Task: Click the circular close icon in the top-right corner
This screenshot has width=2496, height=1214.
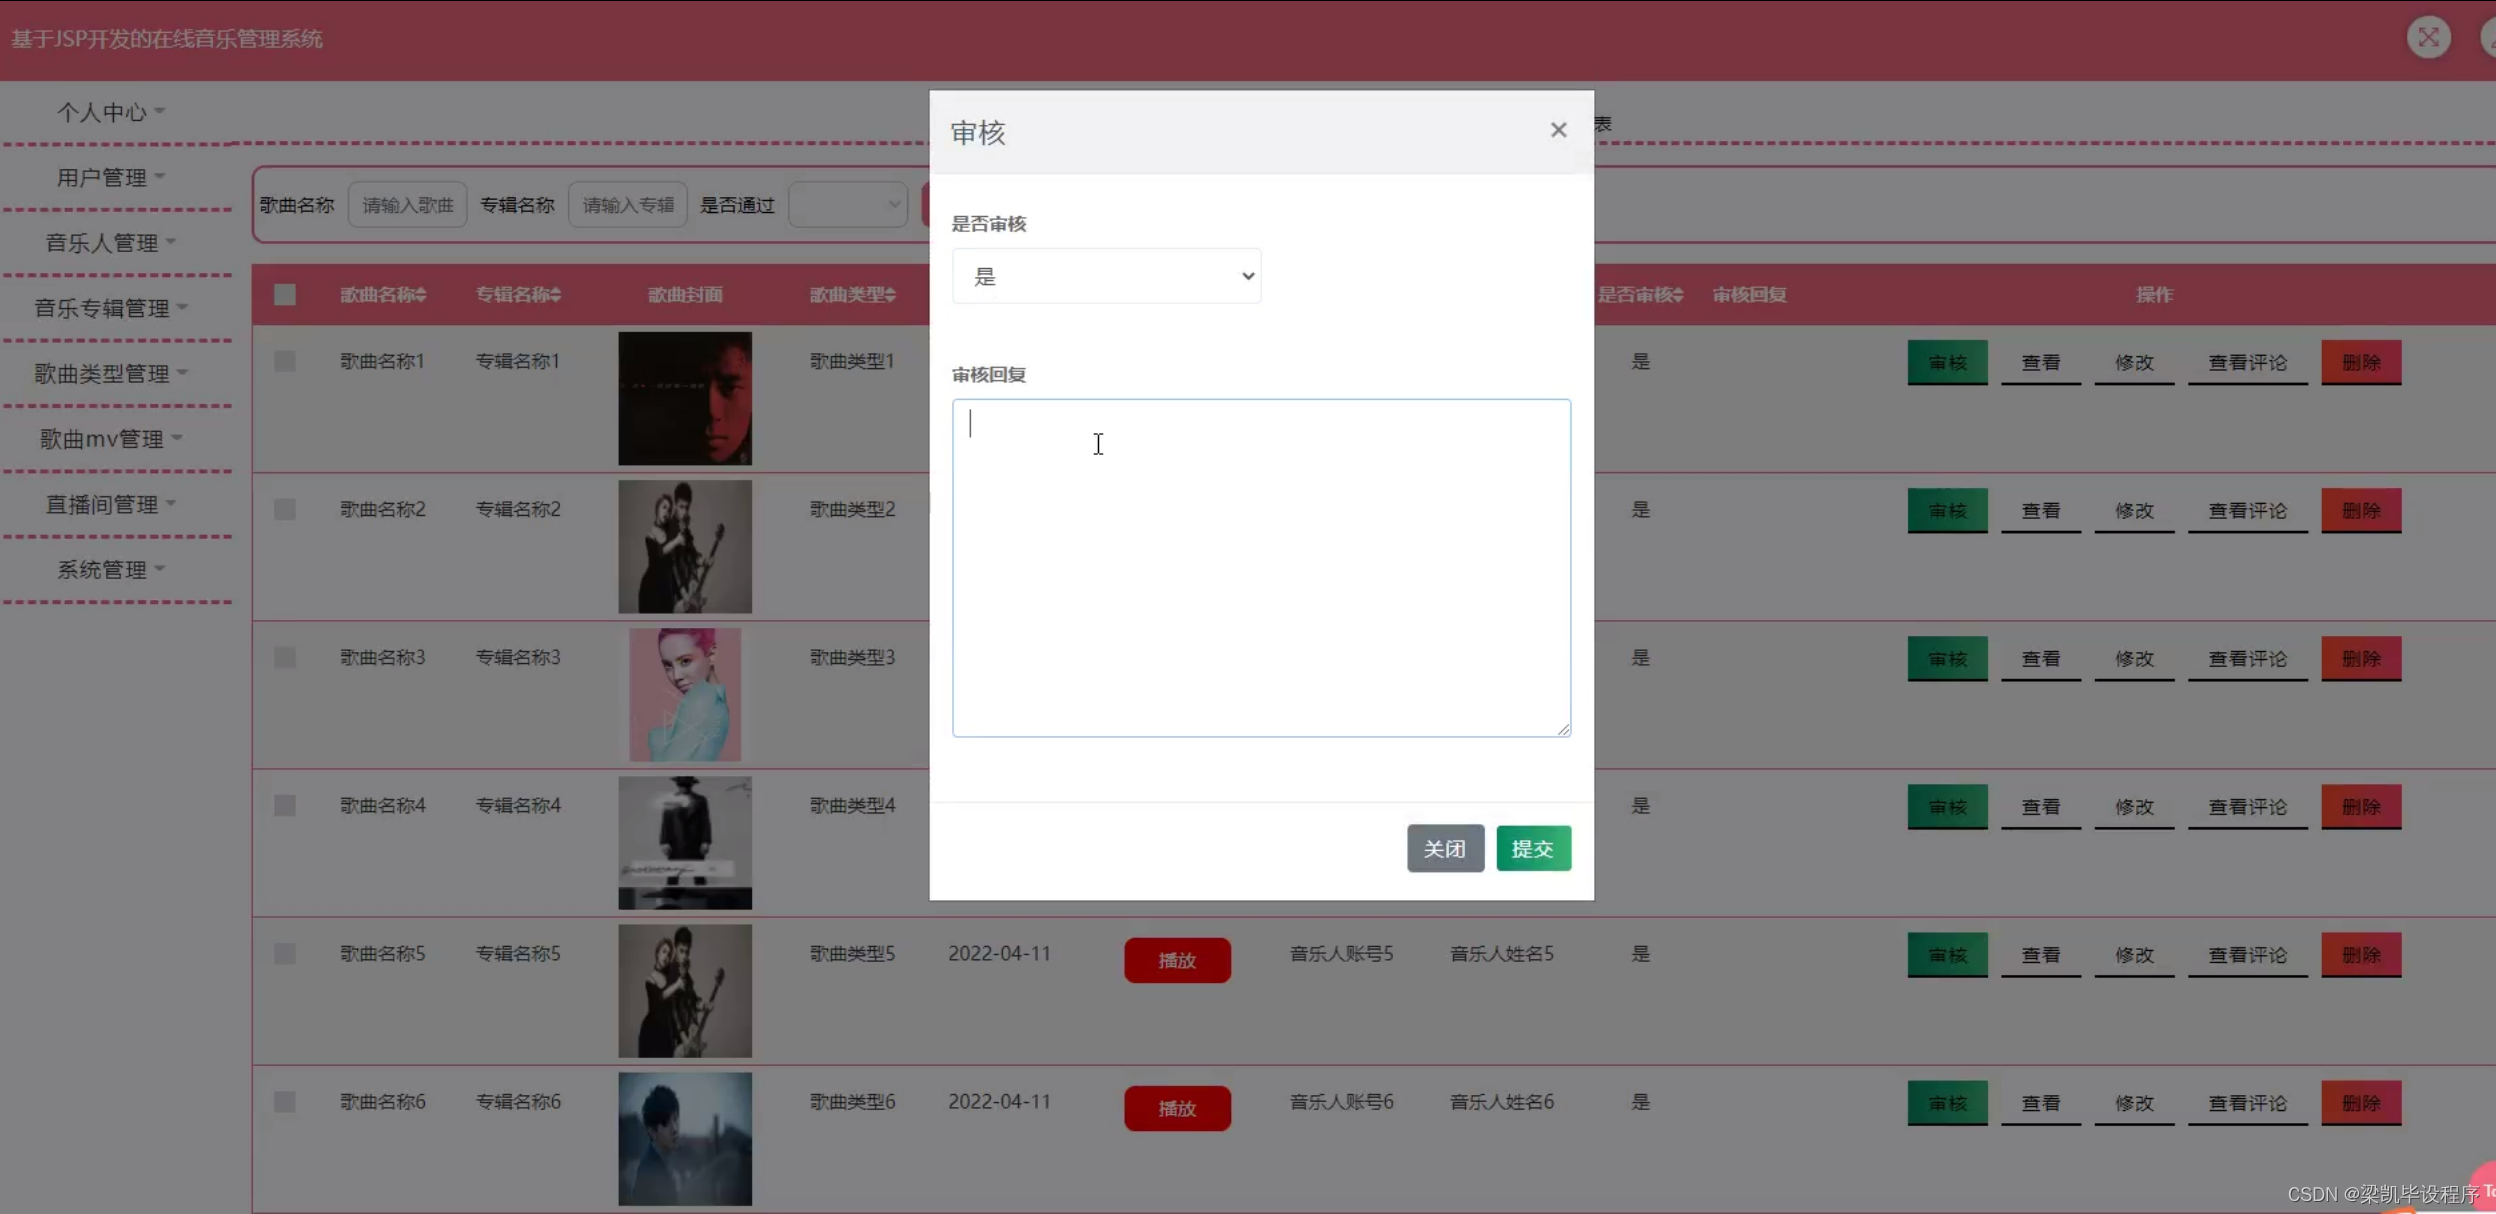Action: tap(2429, 37)
